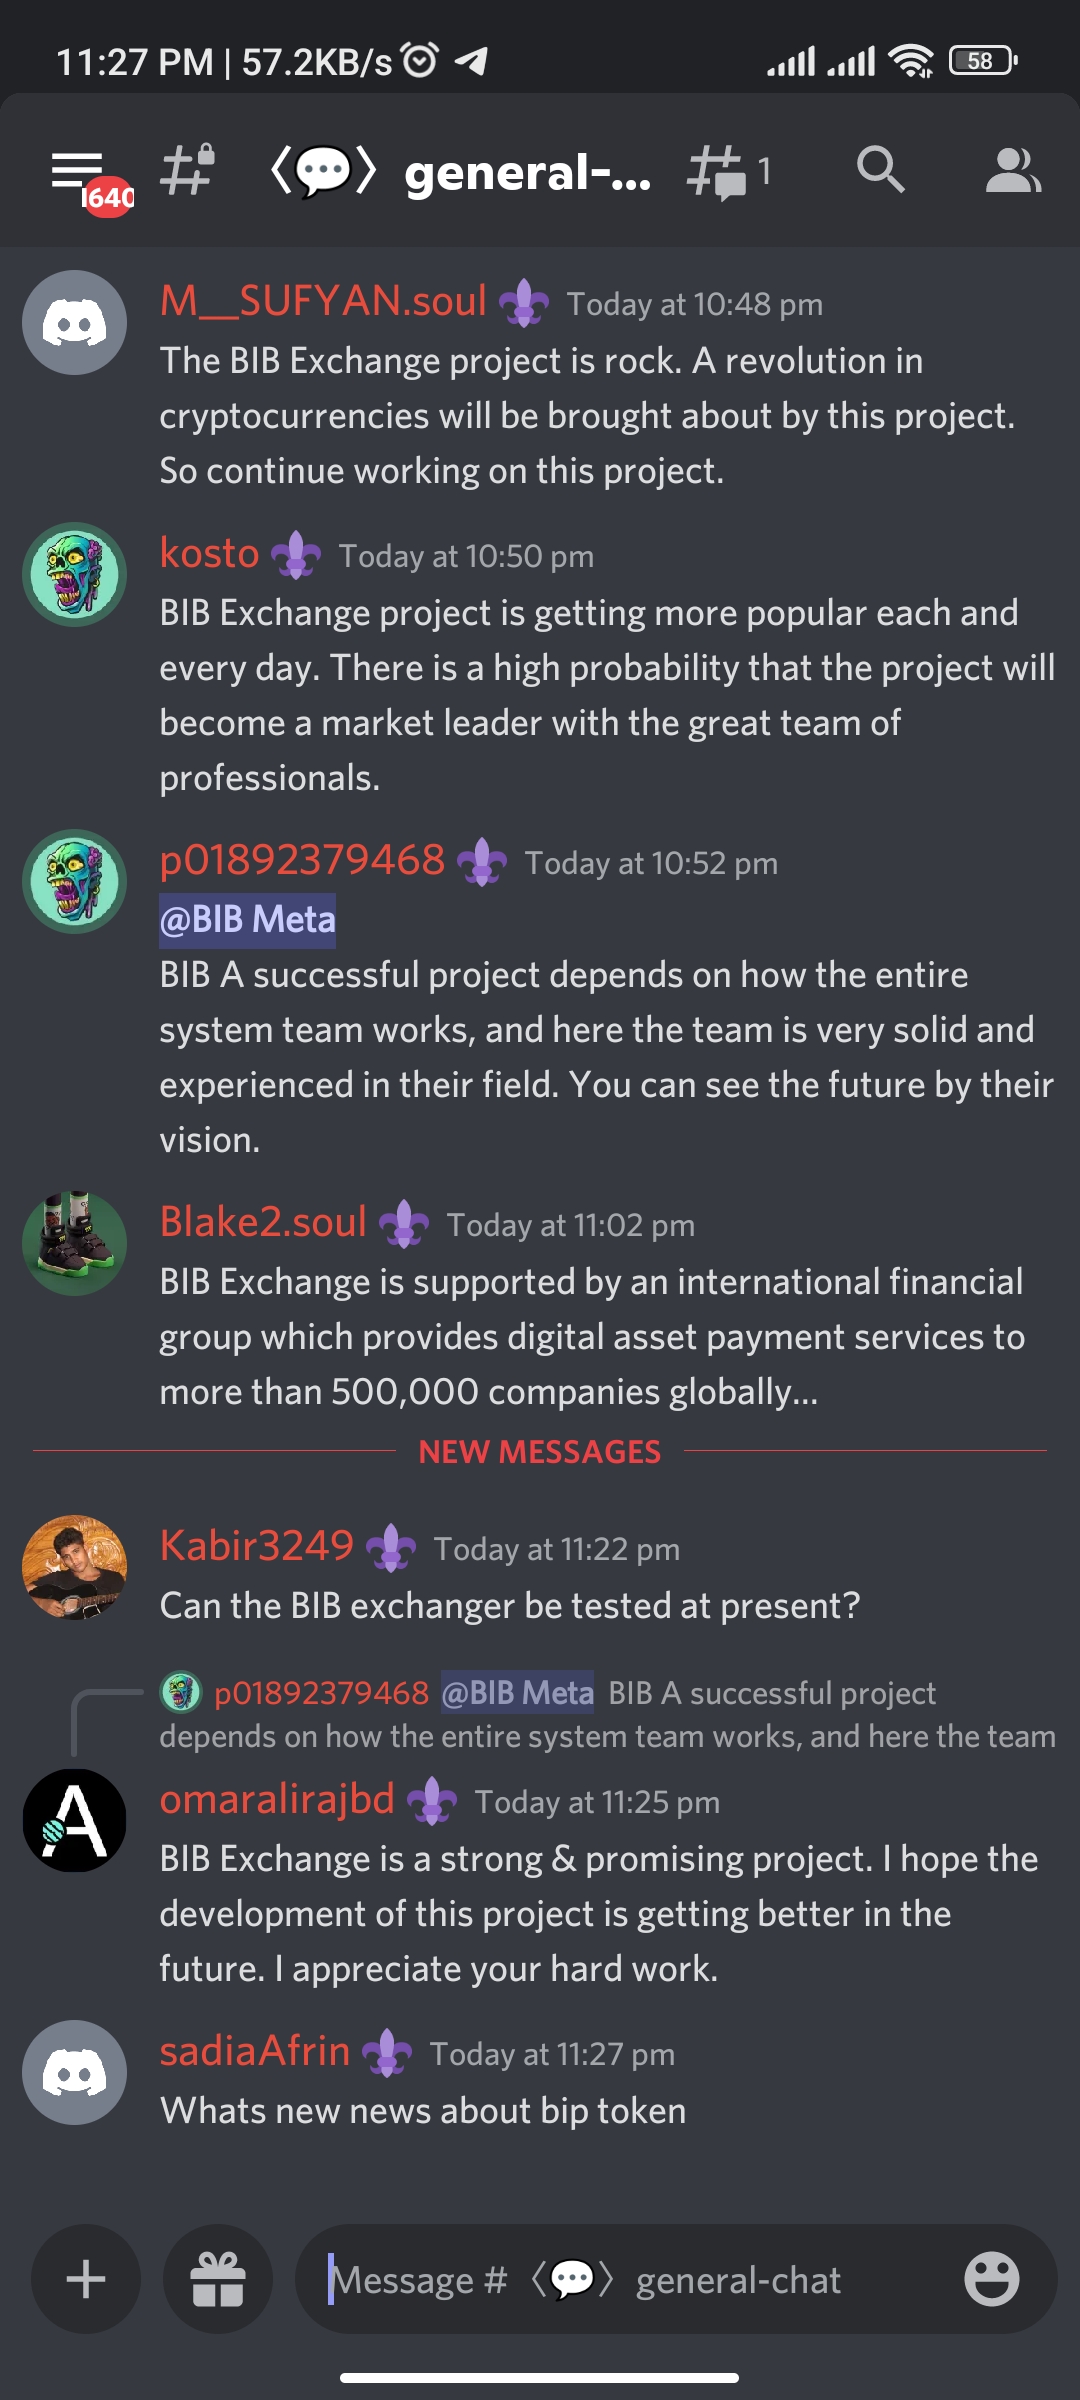Tap the fleur-de-lis role badge beside kosto
The height and width of the screenshot is (2400, 1080).
point(296,555)
